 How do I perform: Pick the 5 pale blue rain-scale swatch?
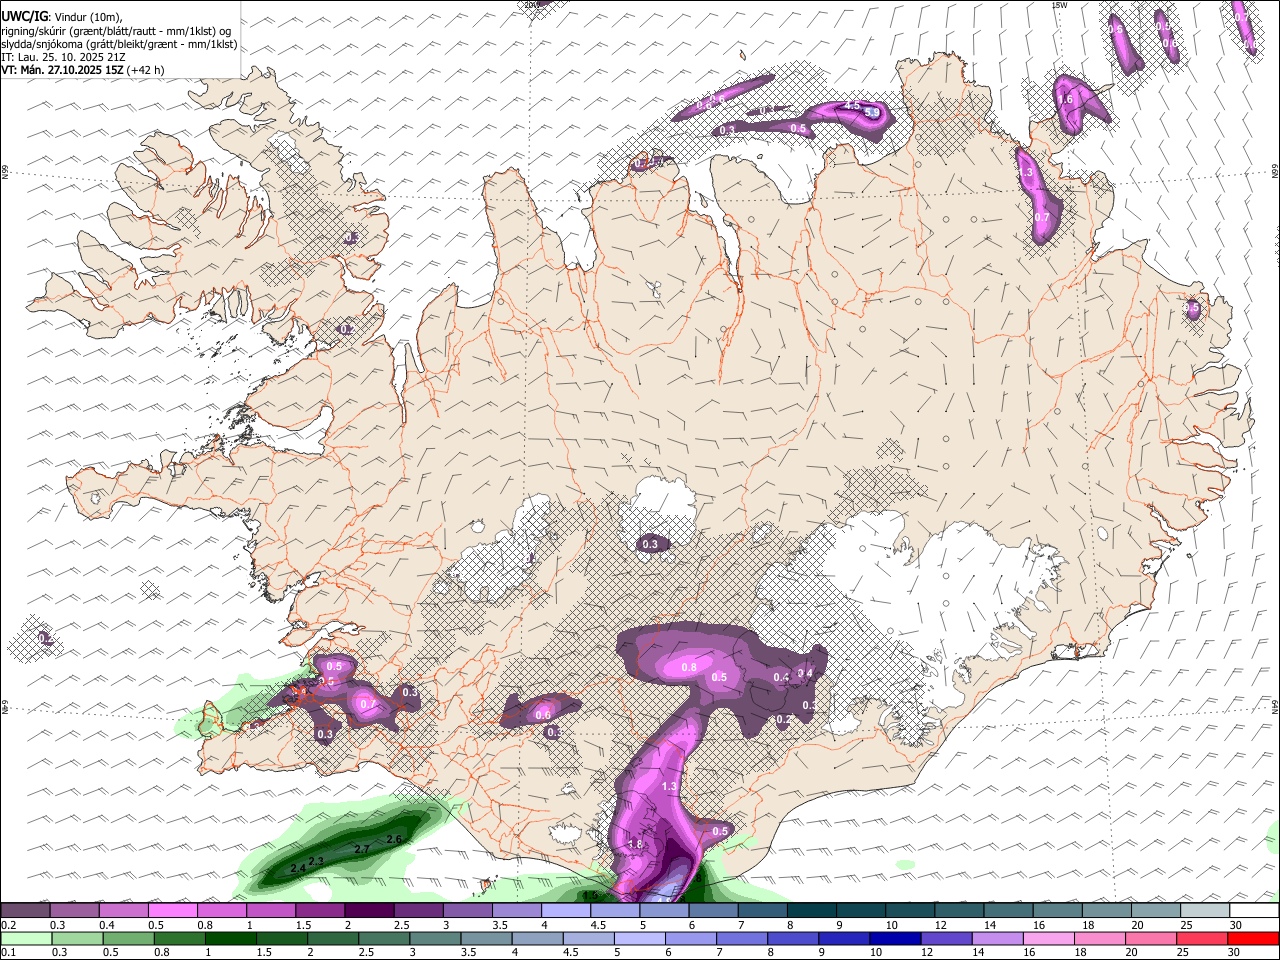click(x=638, y=938)
